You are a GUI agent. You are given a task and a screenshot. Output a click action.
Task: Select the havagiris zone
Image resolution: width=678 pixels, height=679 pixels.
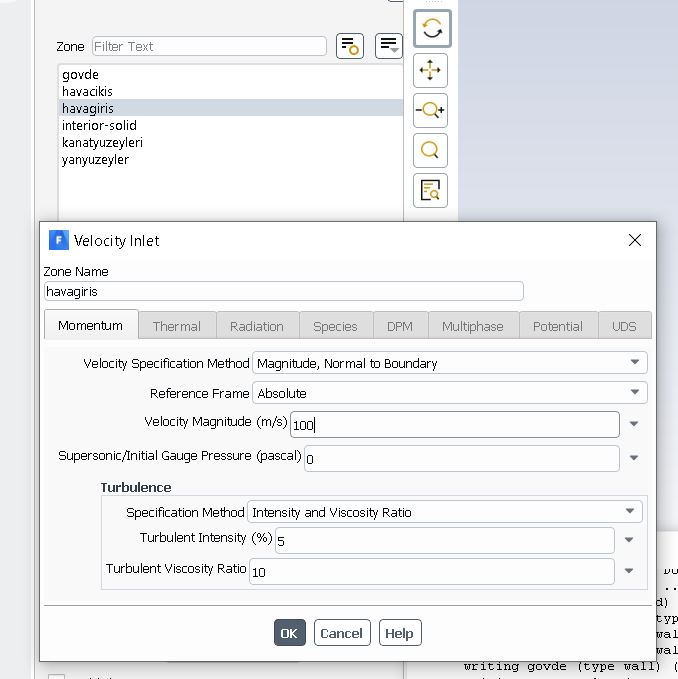(x=231, y=108)
